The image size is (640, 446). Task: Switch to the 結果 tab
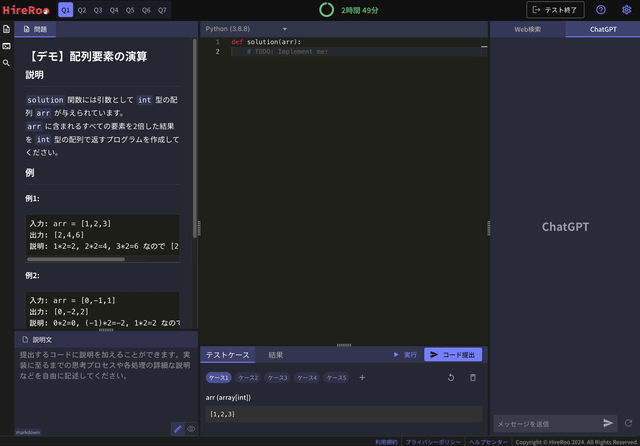click(275, 355)
